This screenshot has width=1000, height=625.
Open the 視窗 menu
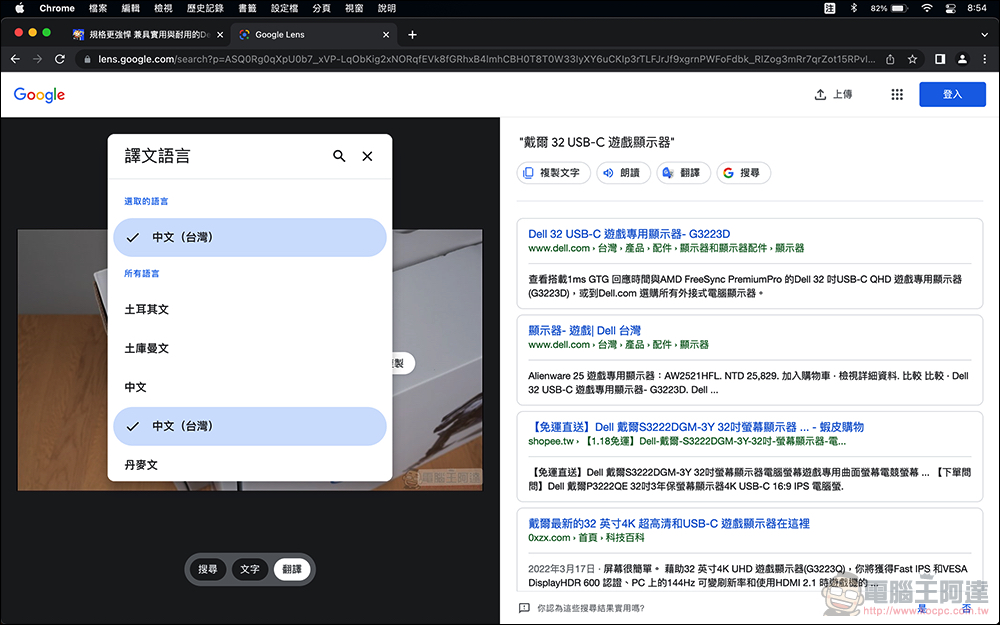(x=354, y=8)
